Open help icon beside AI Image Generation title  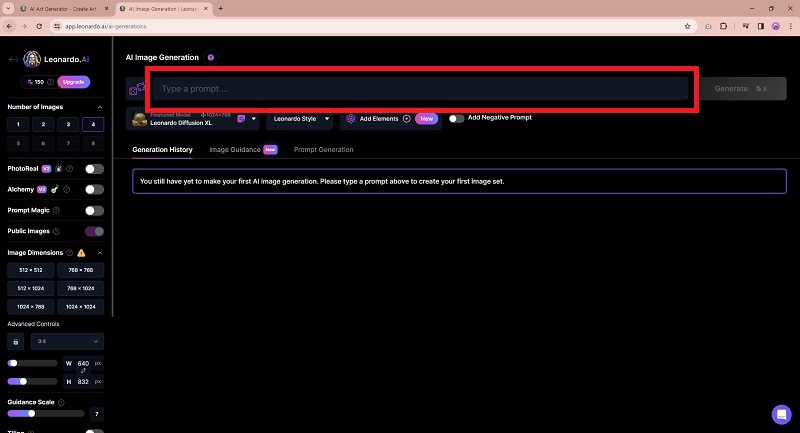211,58
